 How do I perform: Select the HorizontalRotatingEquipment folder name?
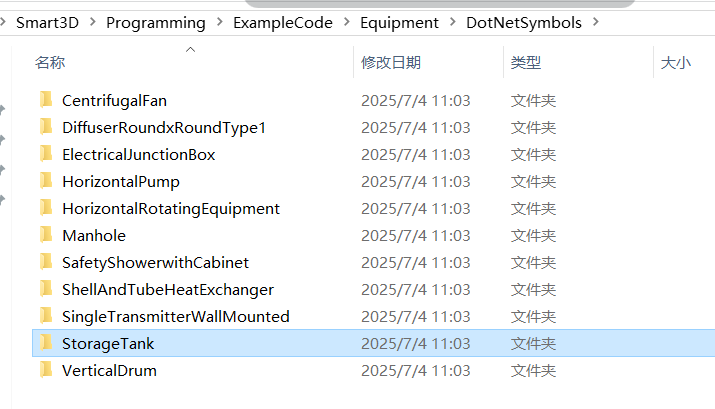click(x=171, y=208)
